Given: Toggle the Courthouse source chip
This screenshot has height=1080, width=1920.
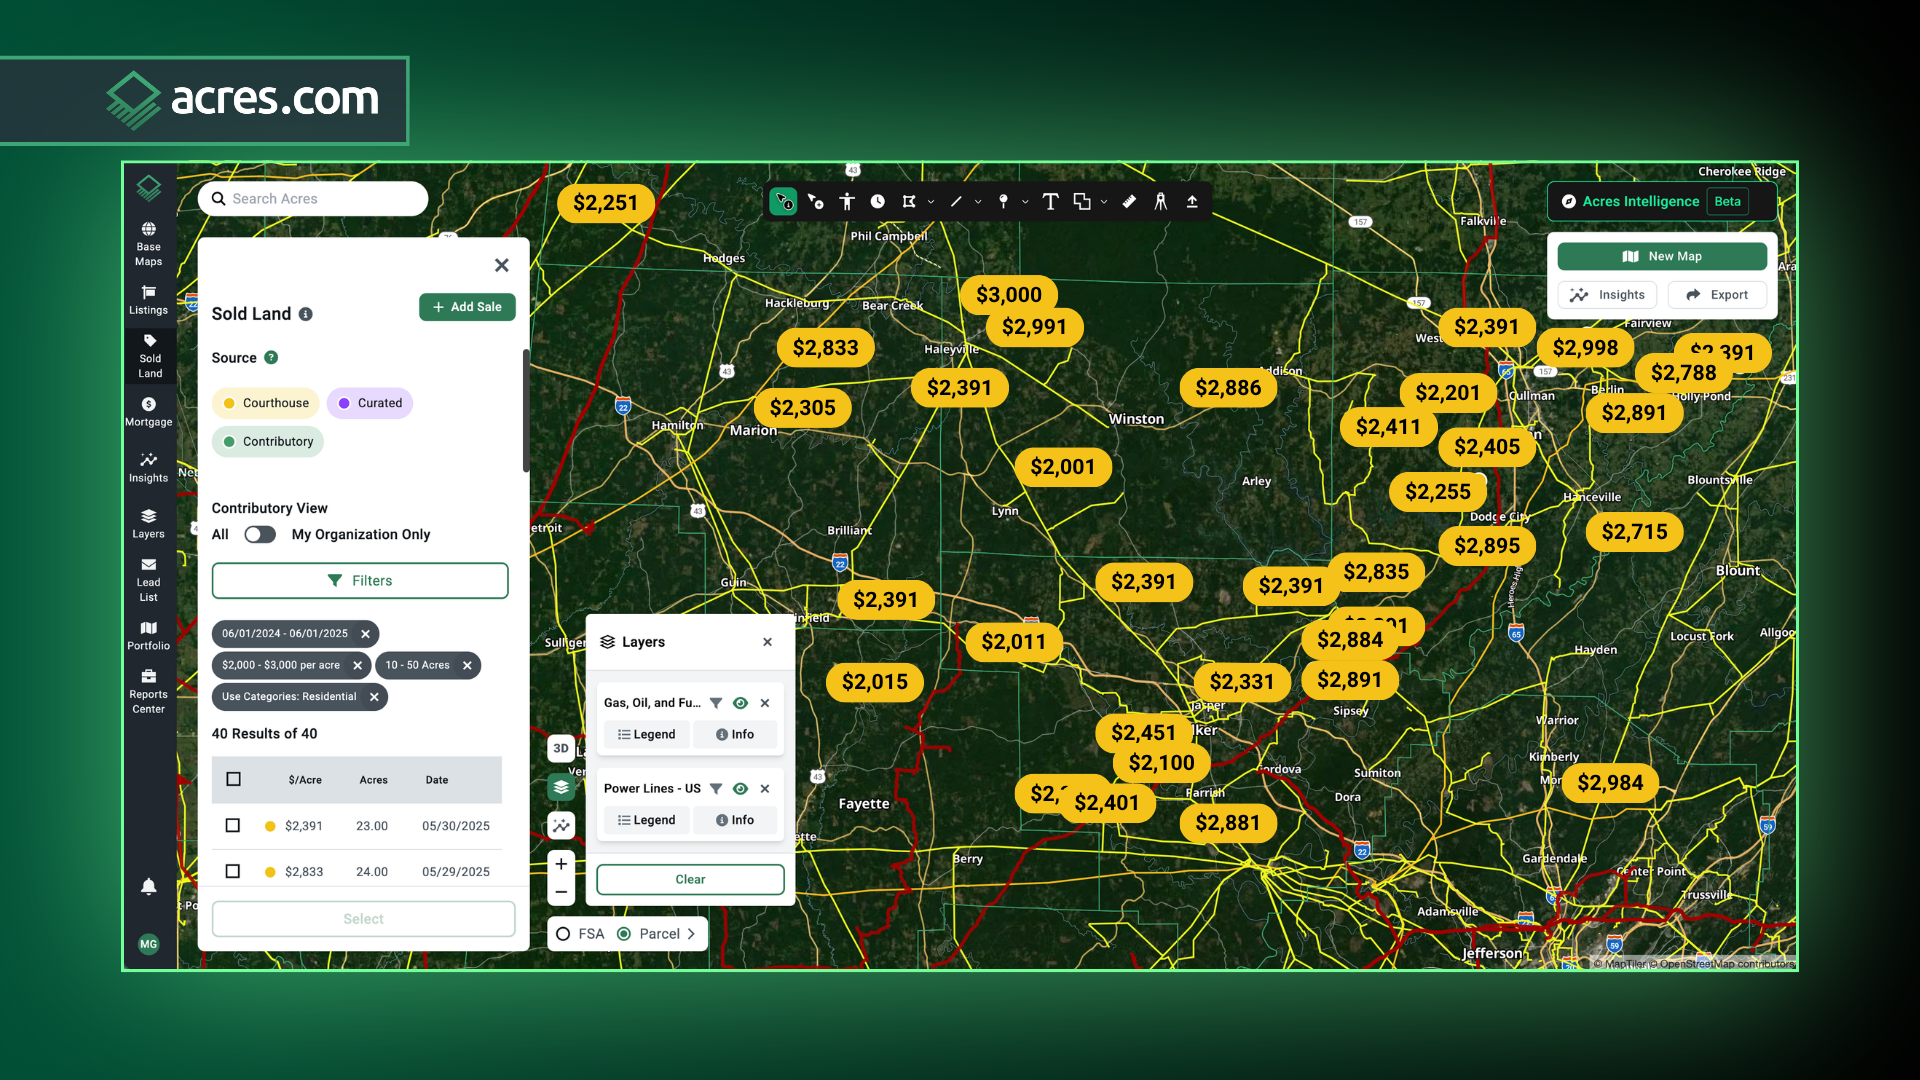Looking at the screenshot, I should click(266, 403).
